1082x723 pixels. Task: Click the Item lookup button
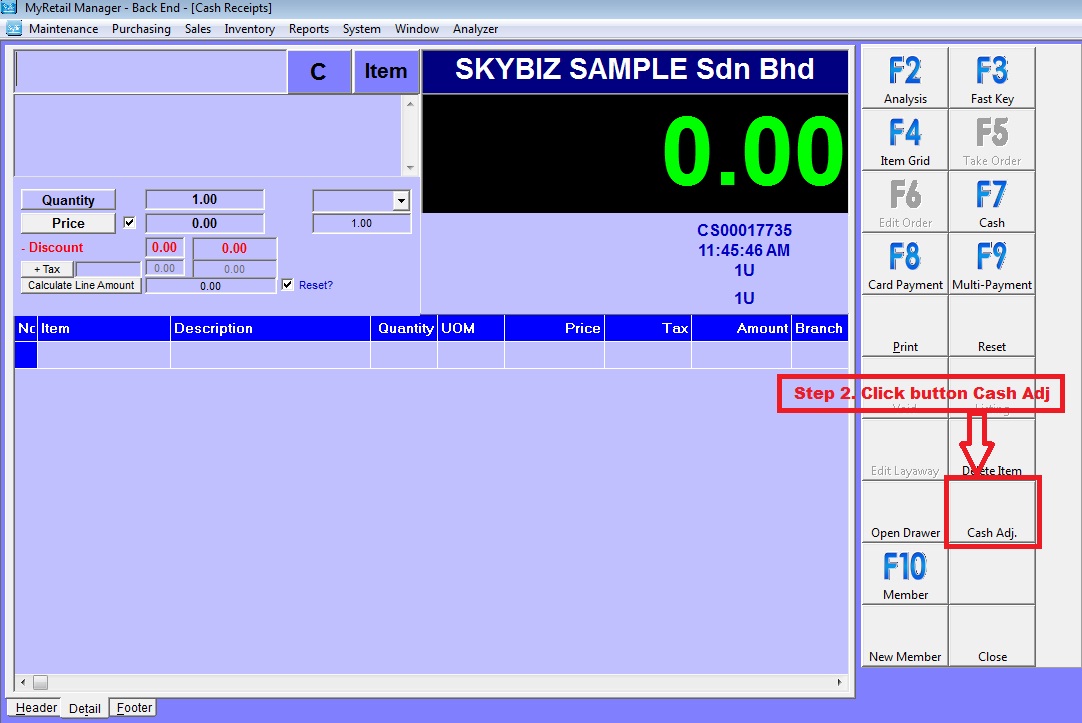click(x=386, y=71)
